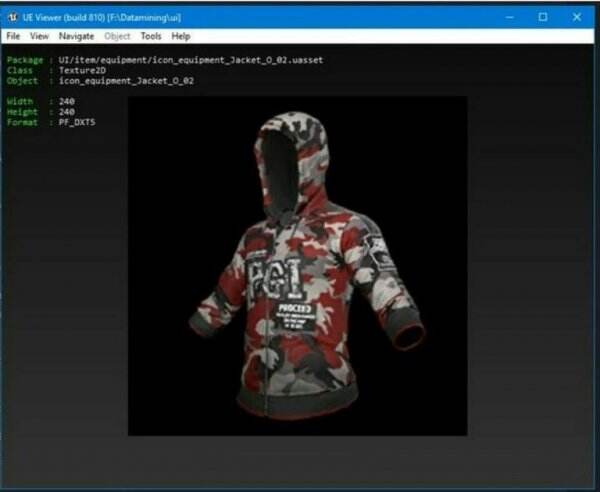600x492 pixels.
Task: Close the UE Viewer window
Action: (x=577, y=17)
